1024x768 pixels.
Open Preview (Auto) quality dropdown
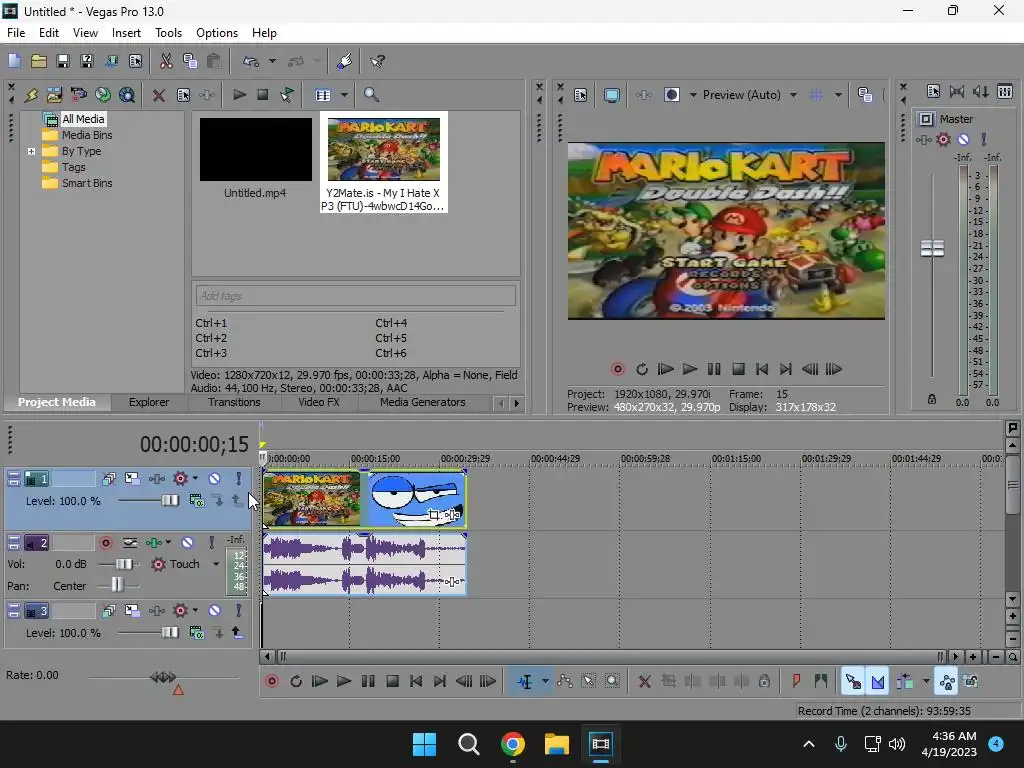[x=793, y=95]
